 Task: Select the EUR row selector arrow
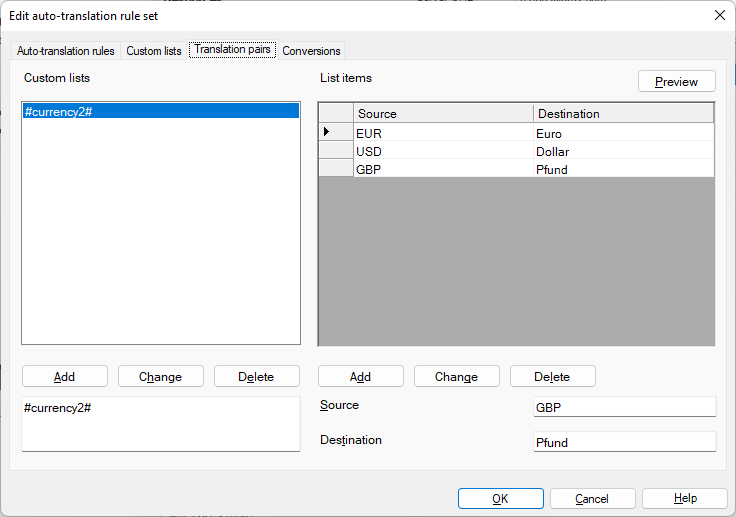click(x=335, y=133)
